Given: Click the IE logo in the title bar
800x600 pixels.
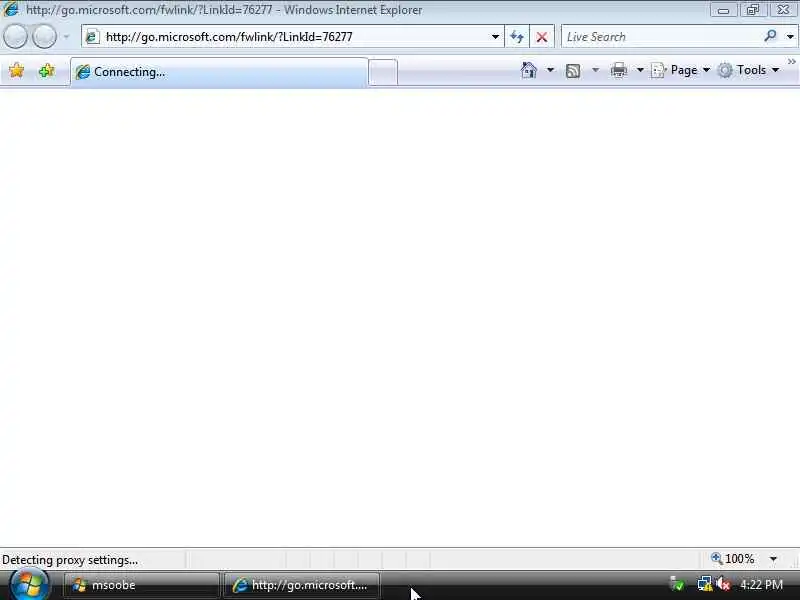Looking at the screenshot, I should (11, 9).
